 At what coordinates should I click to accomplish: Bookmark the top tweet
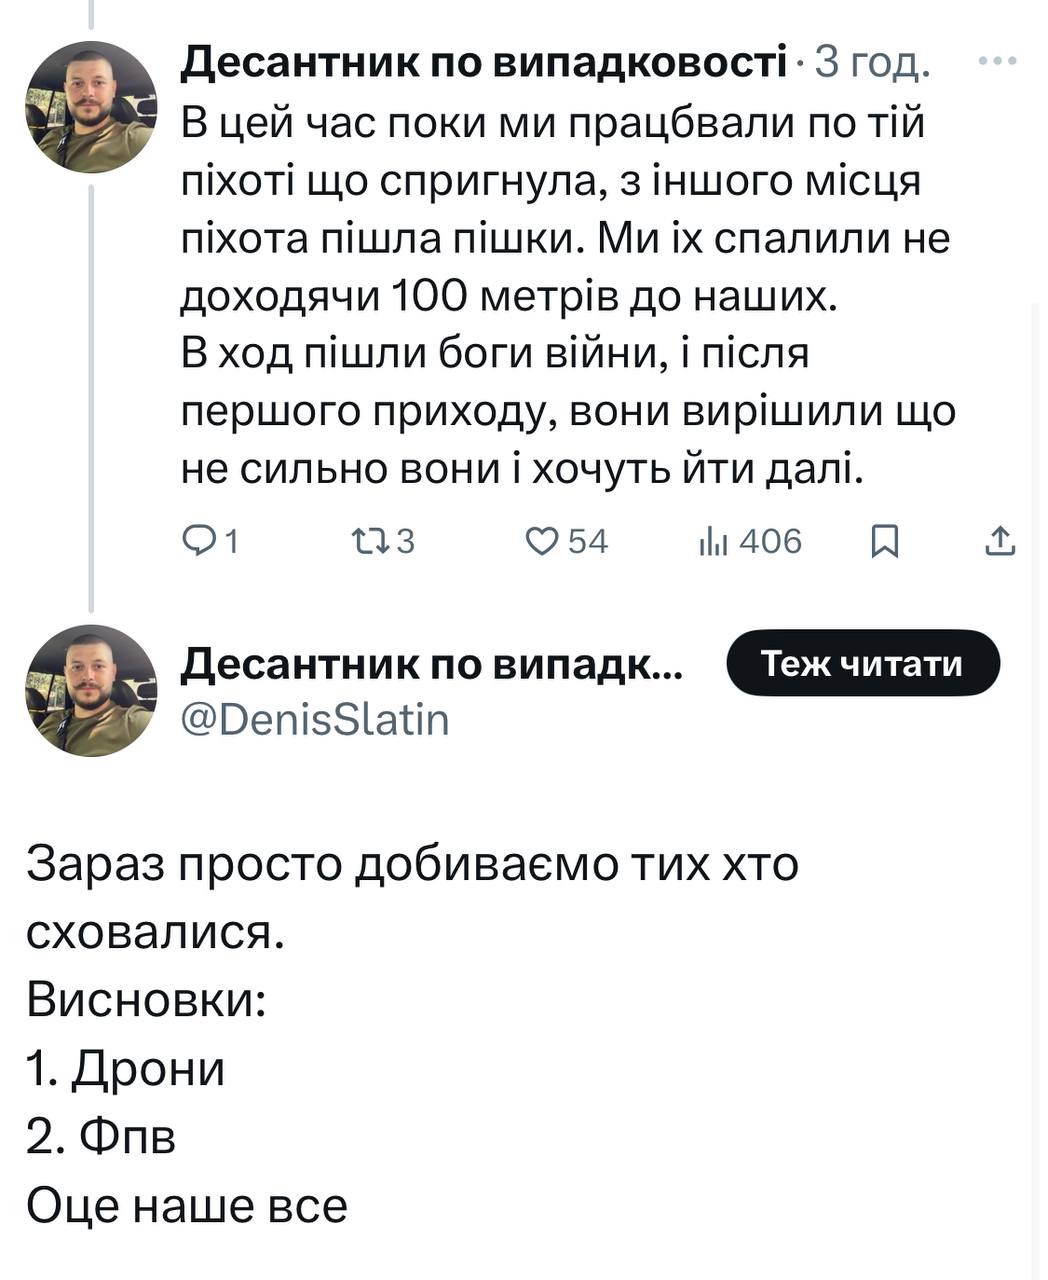885,542
